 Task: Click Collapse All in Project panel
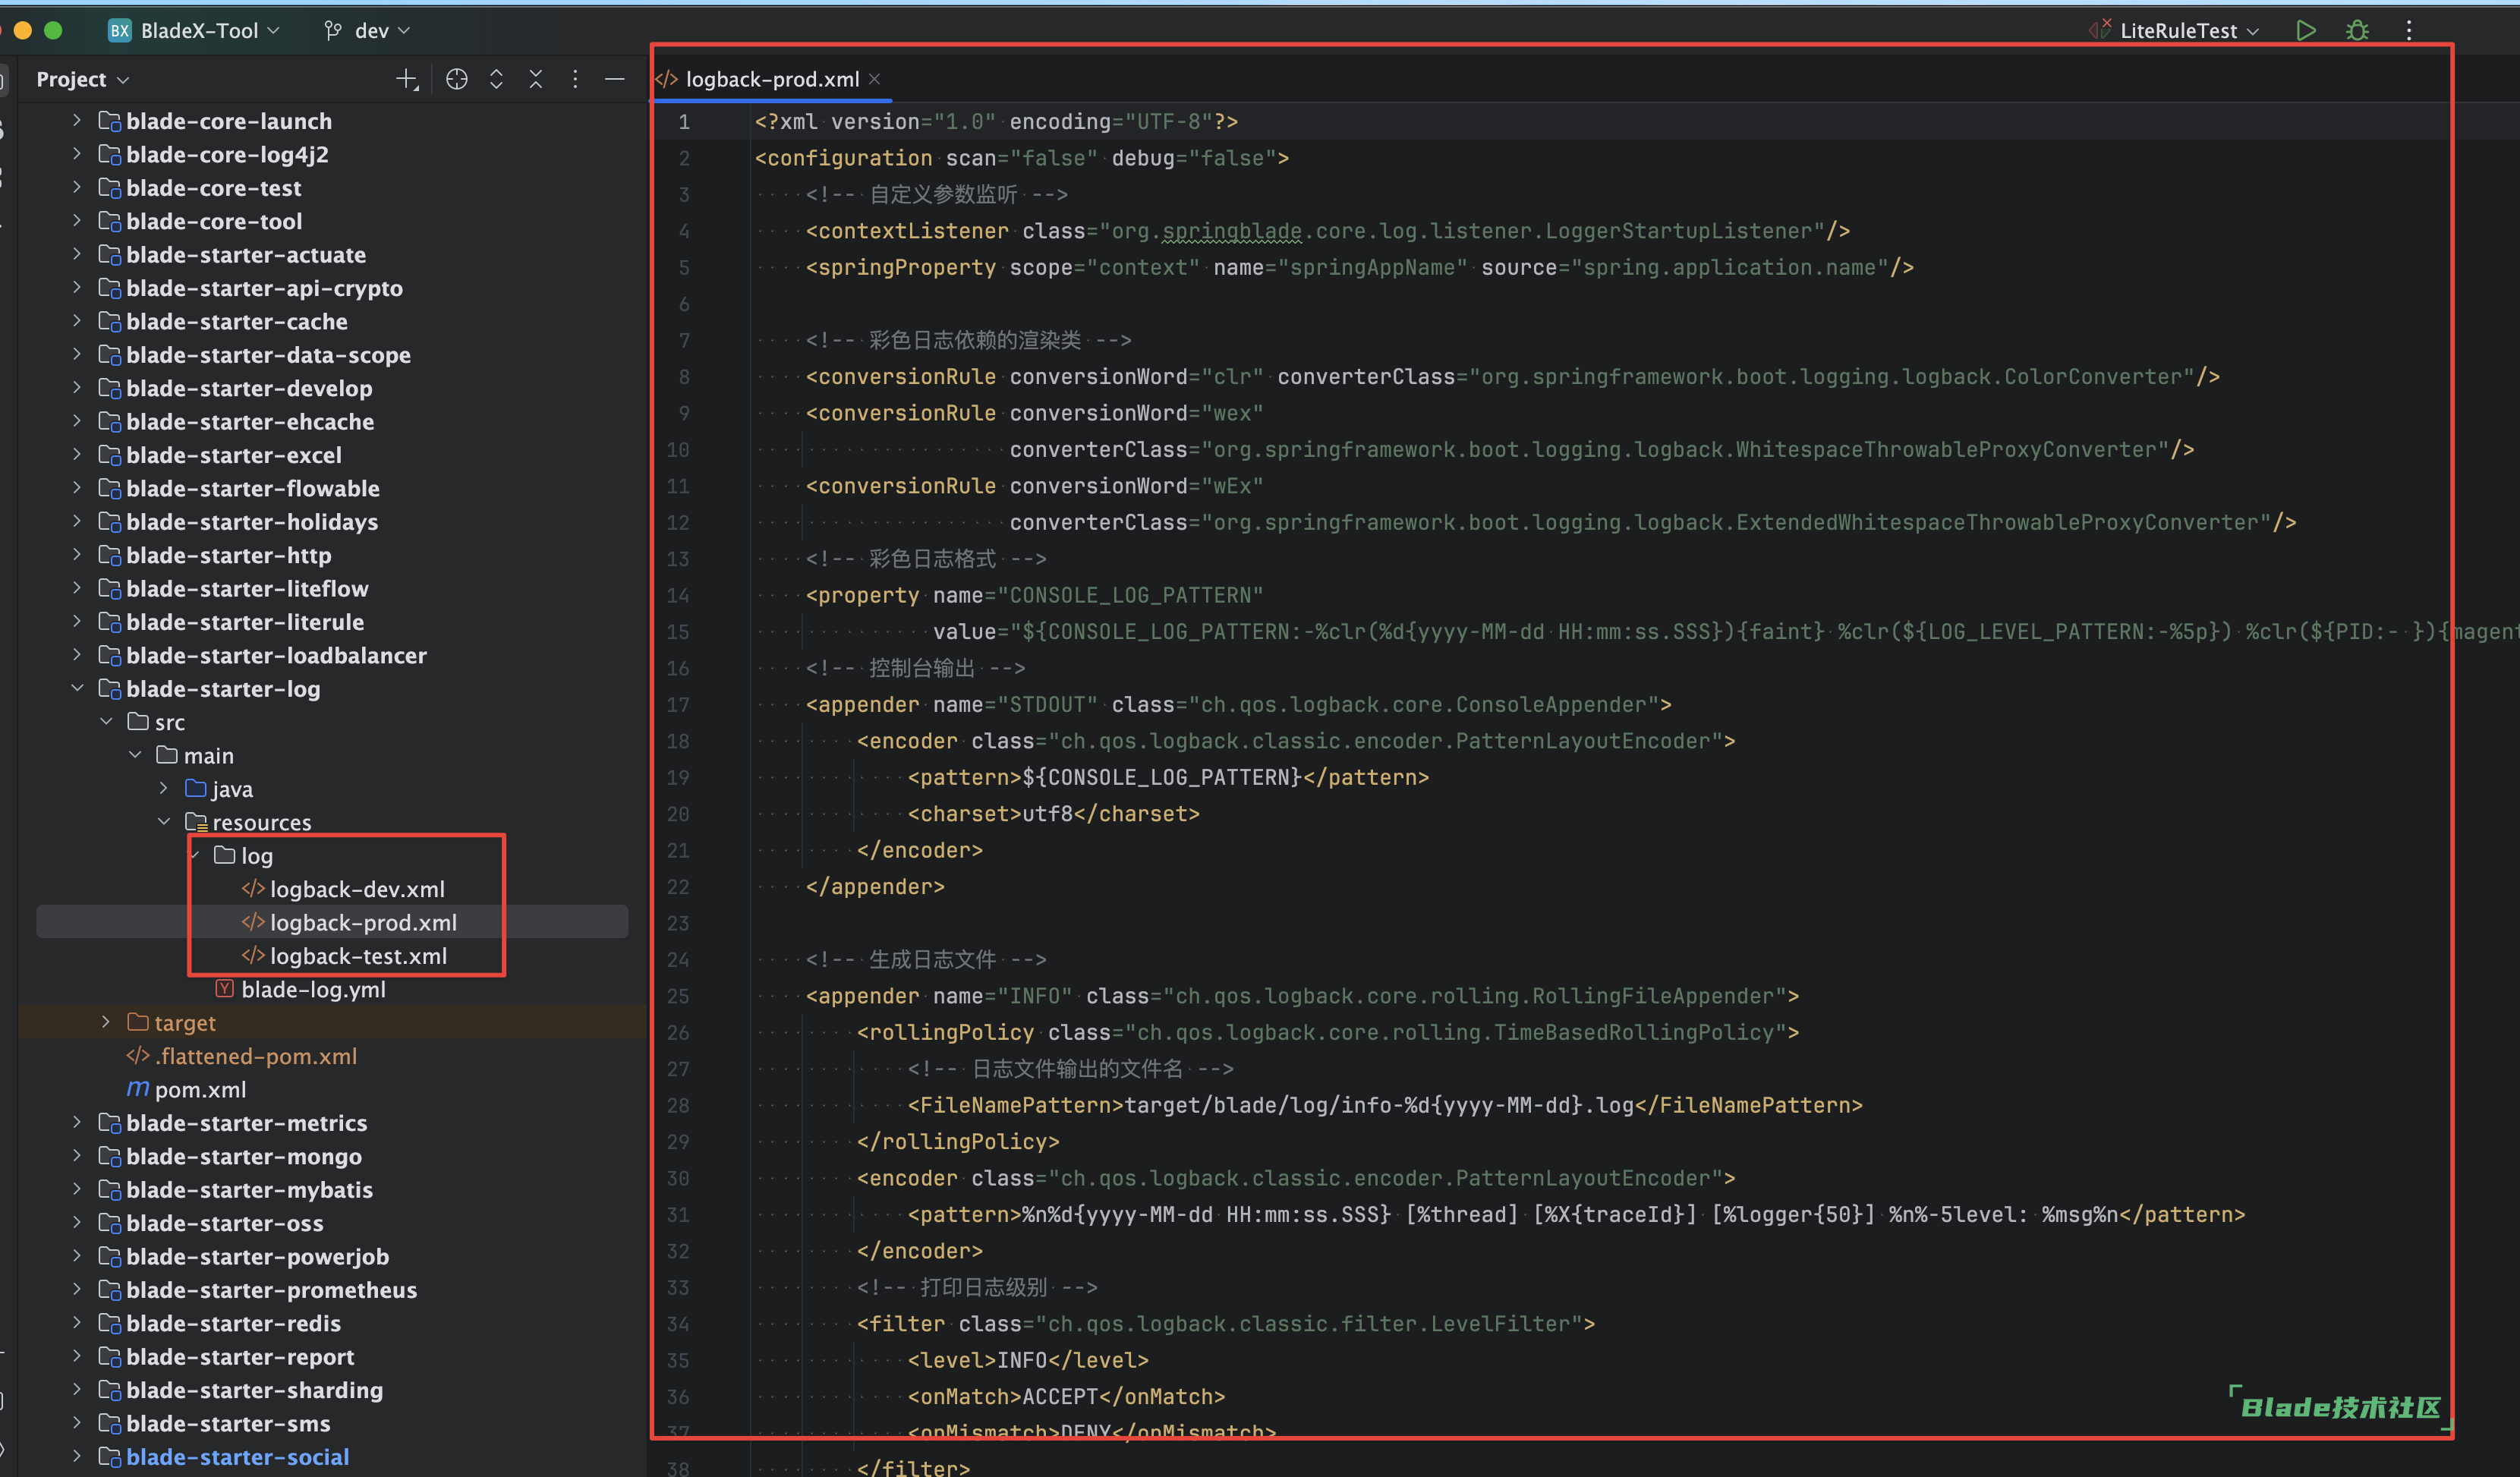[536, 79]
